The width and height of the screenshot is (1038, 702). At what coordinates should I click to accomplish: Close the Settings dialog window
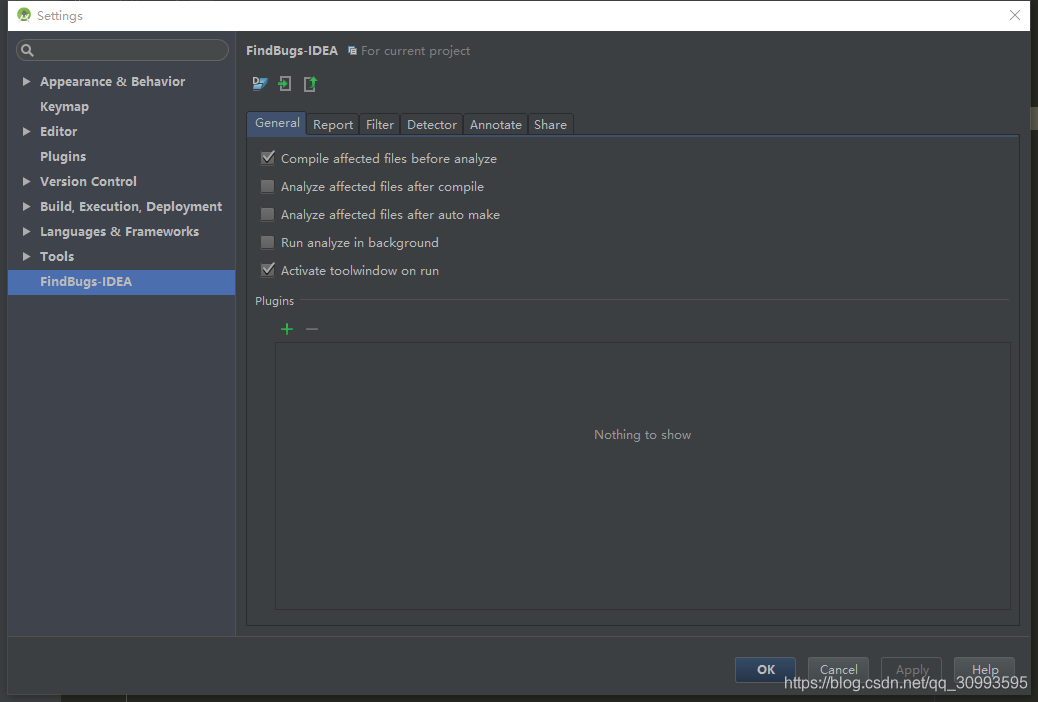[x=1014, y=15]
